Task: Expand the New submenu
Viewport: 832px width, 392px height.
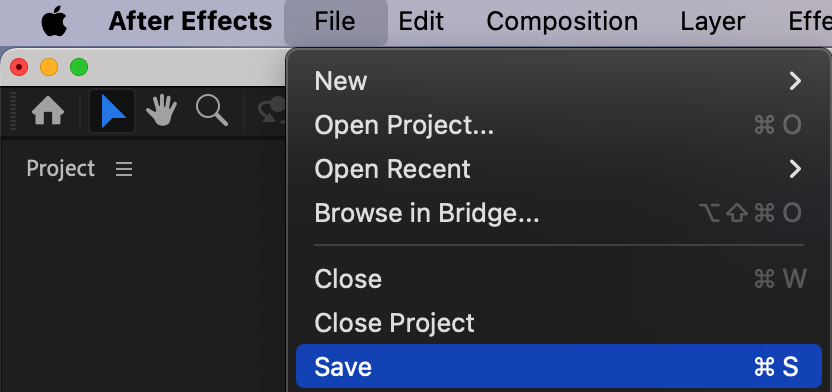Action: pos(559,81)
